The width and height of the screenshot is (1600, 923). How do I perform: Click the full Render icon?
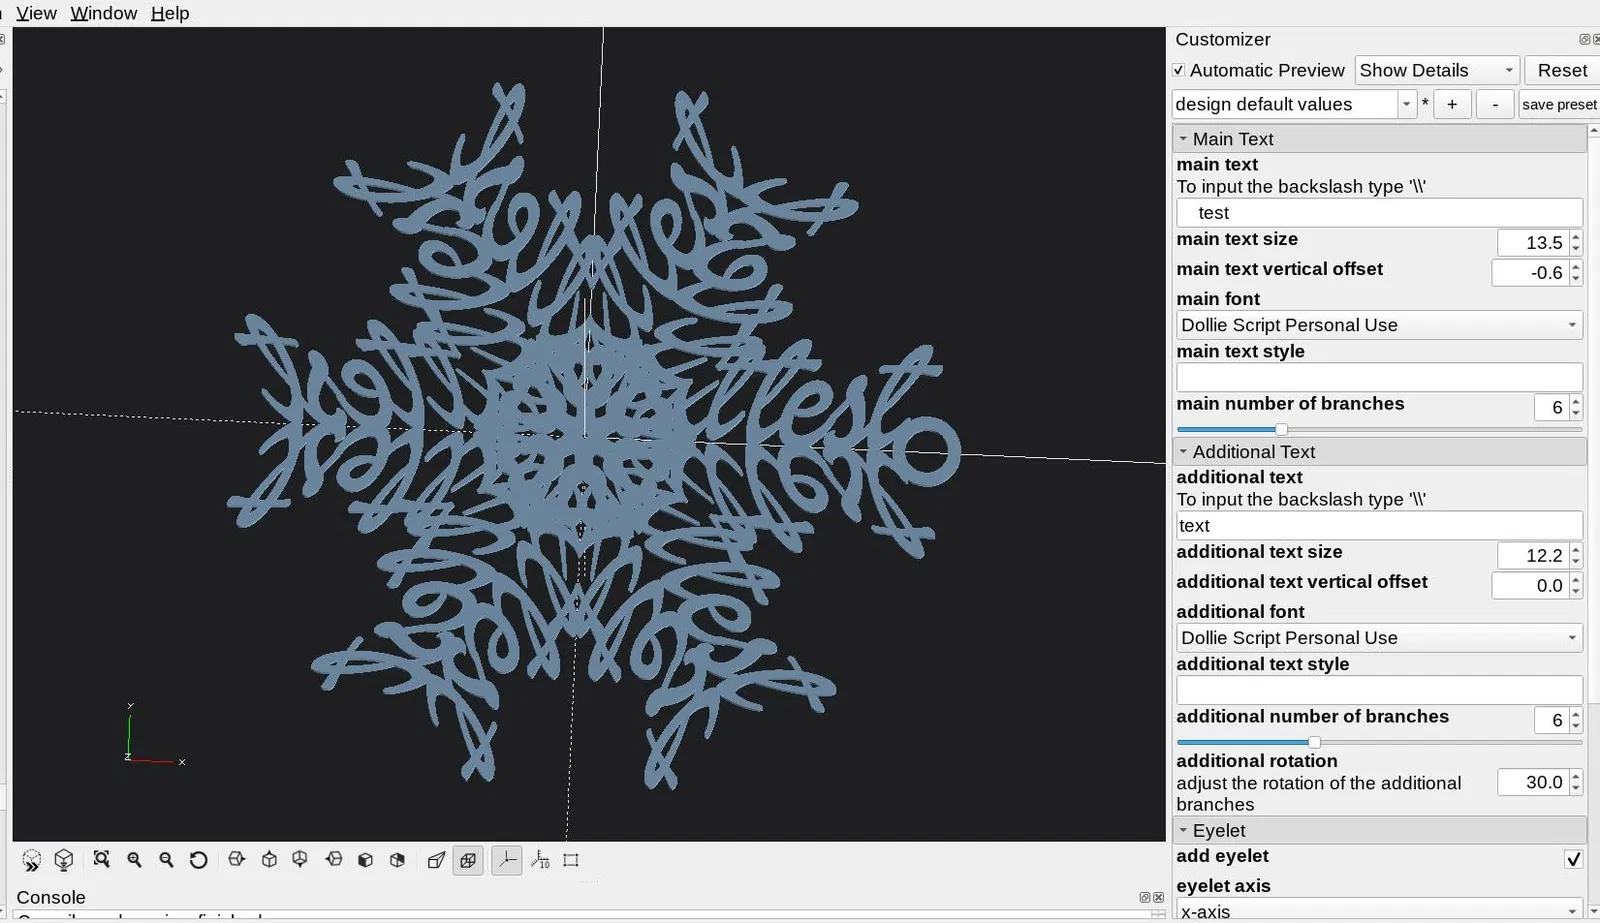(x=64, y=860)
